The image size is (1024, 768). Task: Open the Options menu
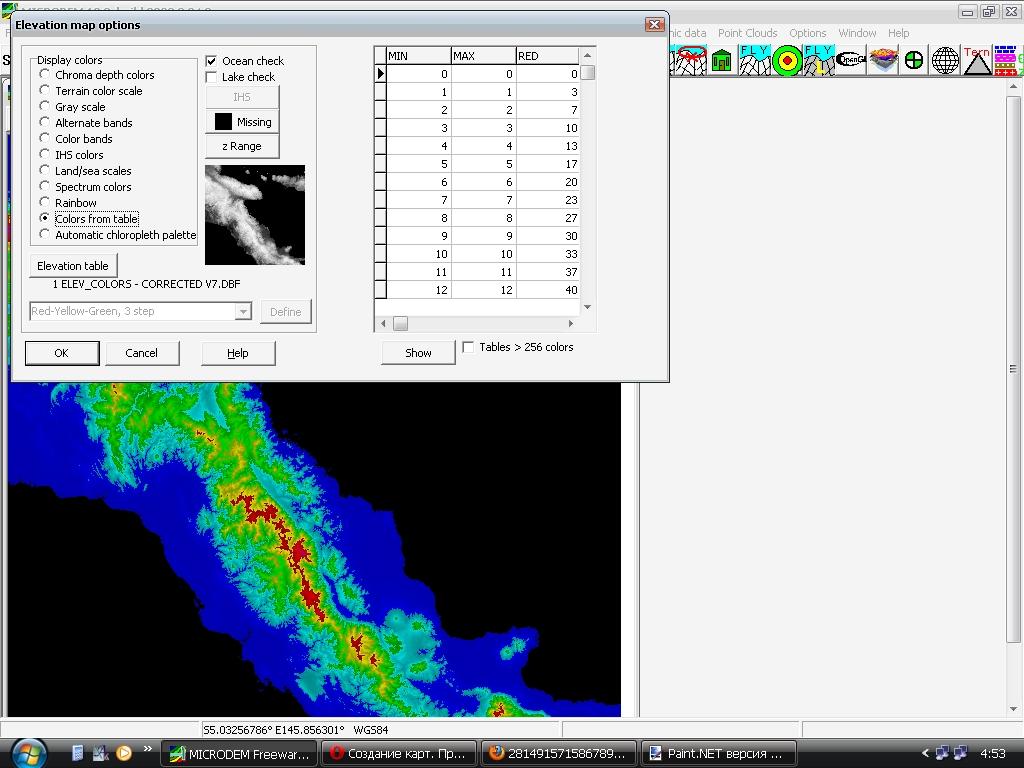point(807,33)
